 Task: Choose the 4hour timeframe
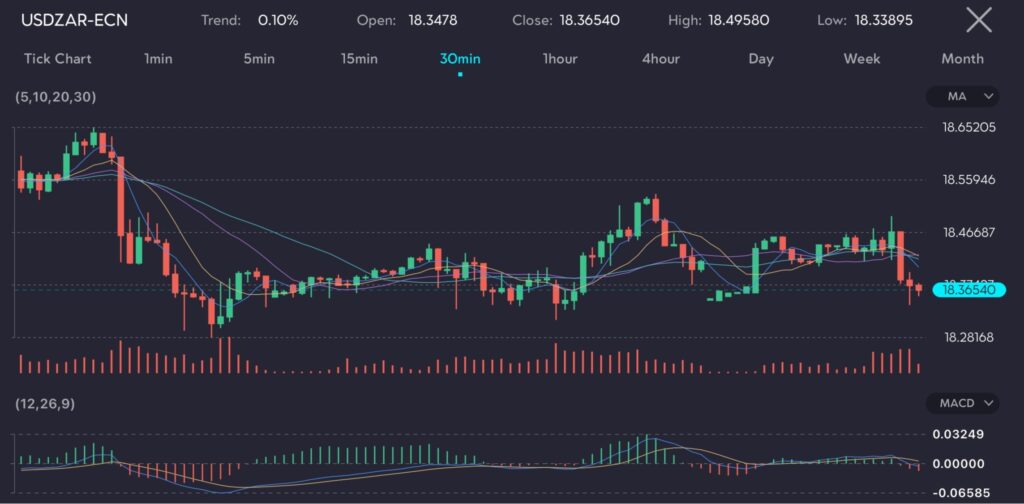[x=661, y=58]
